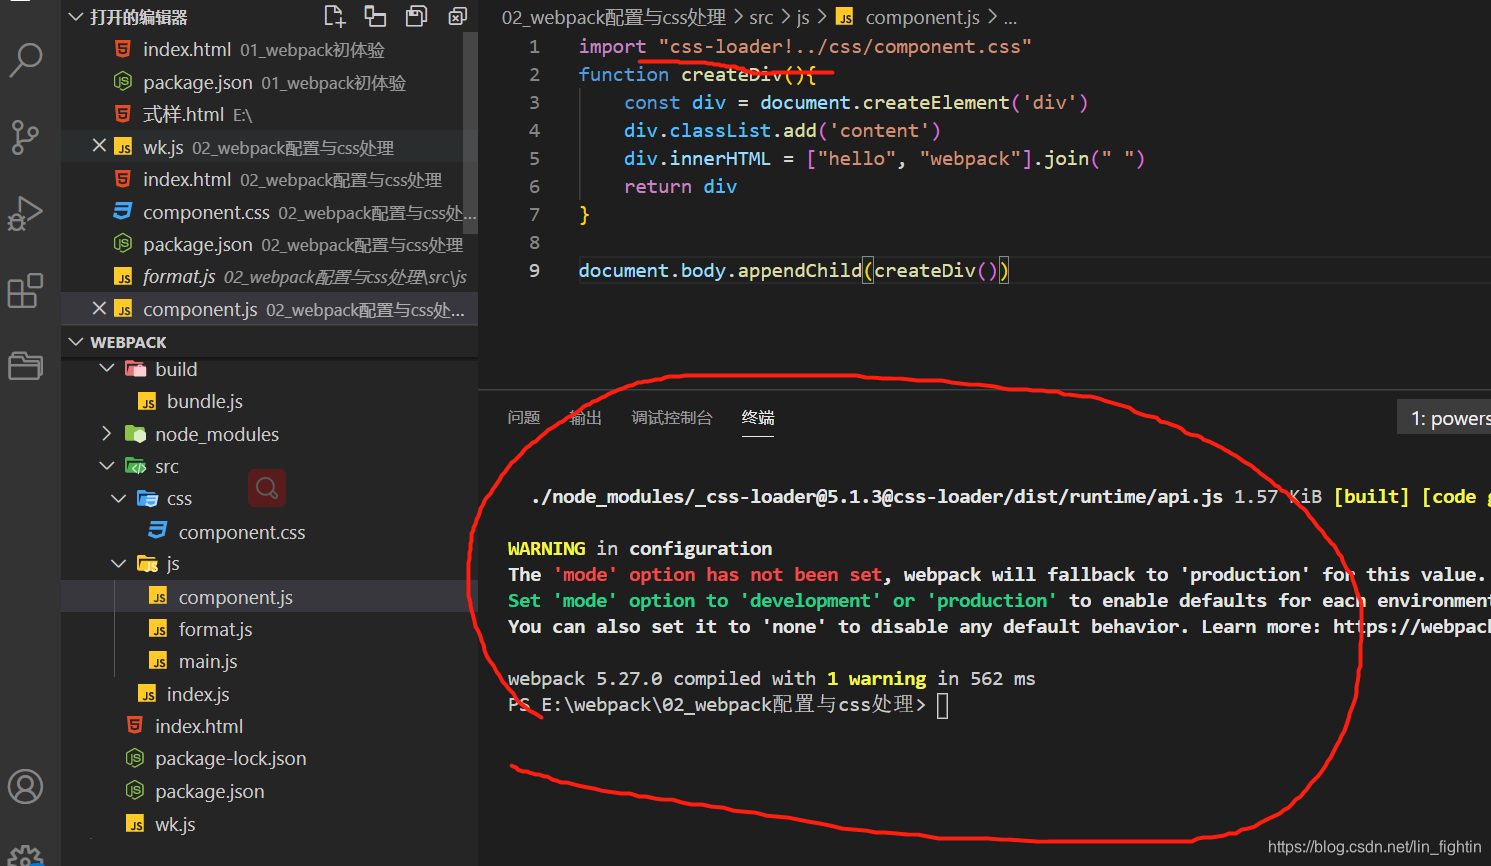The width and height of the screenshot is (1491, 866).
Task: Click the New Untitled File icon
Action: click(x=335, y=16)
